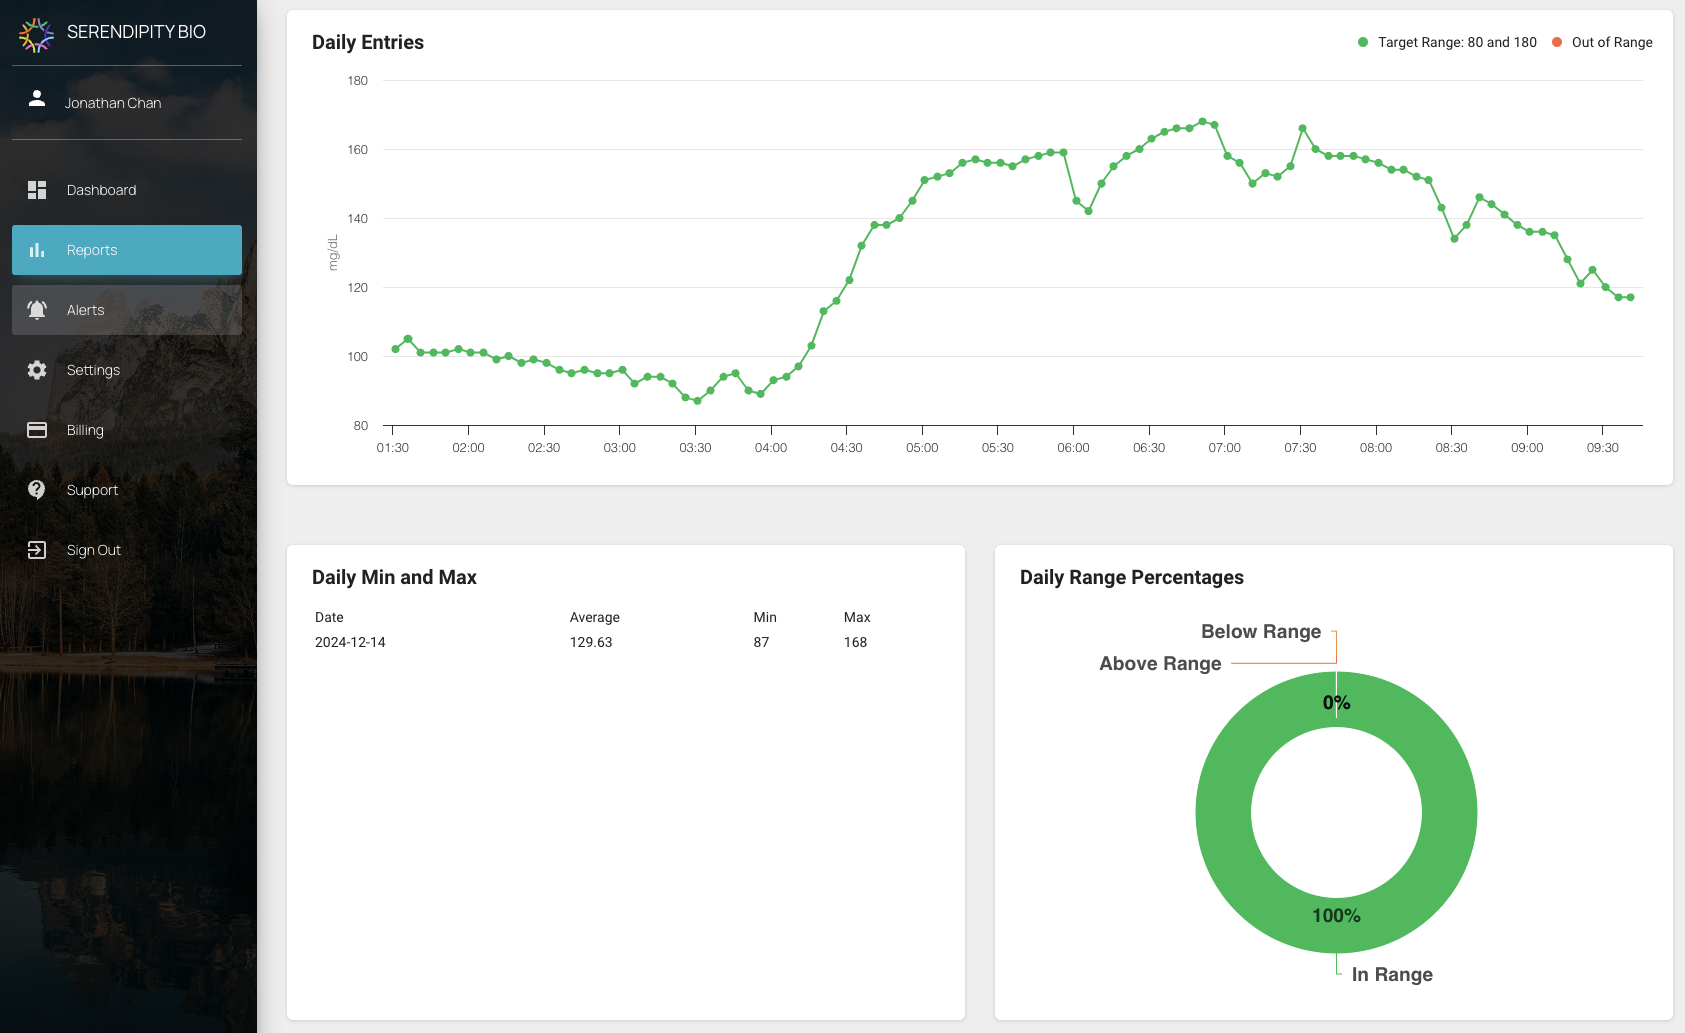Click the Billing credit card icon

click(x=37, y=430)
